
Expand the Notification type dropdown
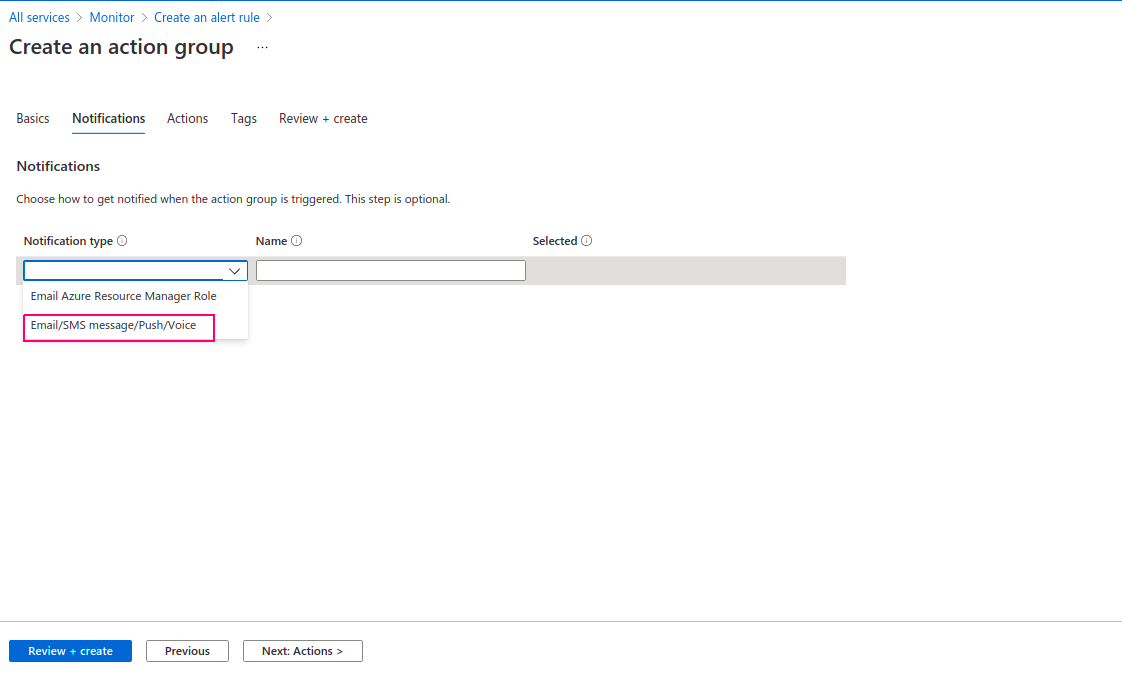pyautogui.click(x=135, y=271)
